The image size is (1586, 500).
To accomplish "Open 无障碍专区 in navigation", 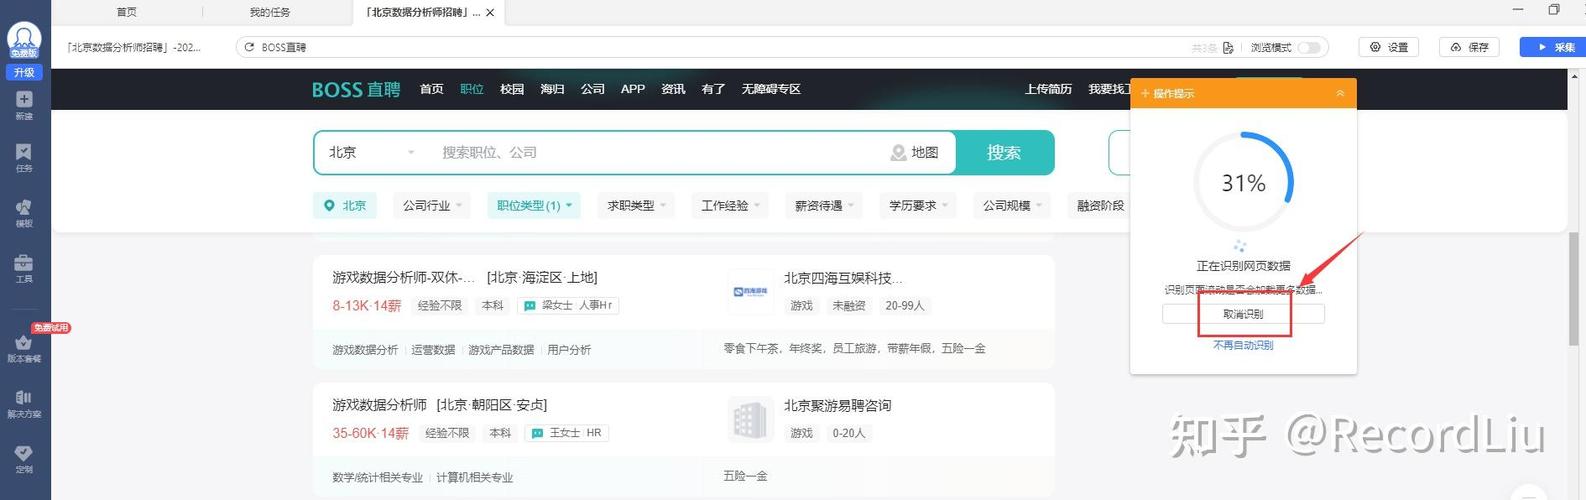I will tap(771, 89).
